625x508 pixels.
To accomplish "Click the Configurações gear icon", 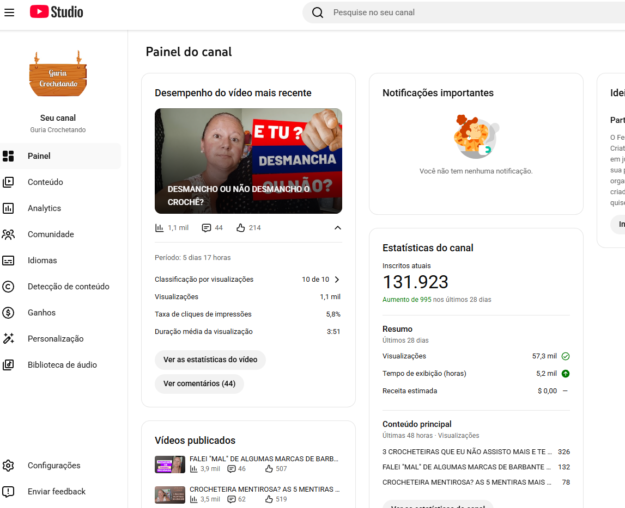I will (x=8, y=465).
